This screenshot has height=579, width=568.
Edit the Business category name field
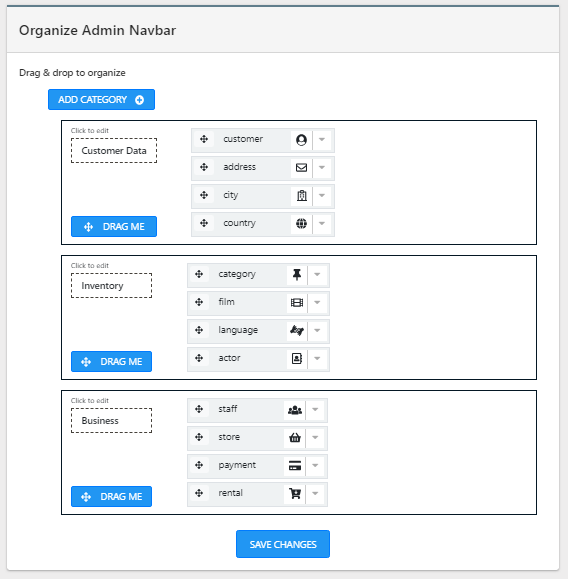[x=112, y=420]
